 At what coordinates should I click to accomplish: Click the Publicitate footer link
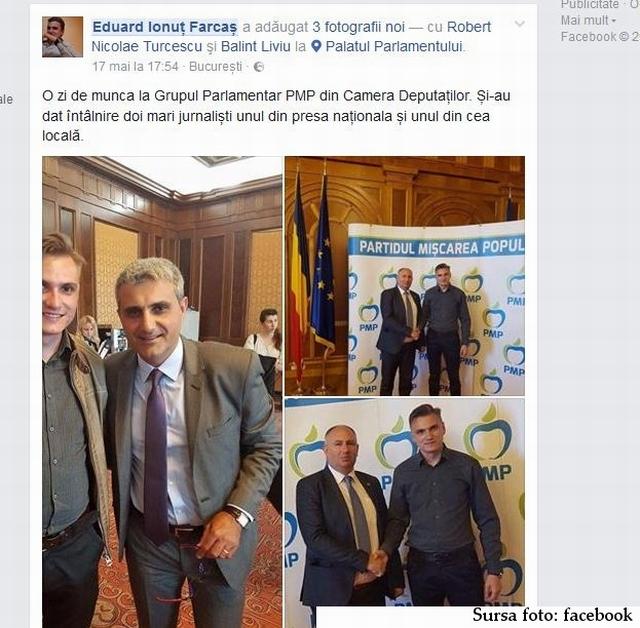coord(589,4)
